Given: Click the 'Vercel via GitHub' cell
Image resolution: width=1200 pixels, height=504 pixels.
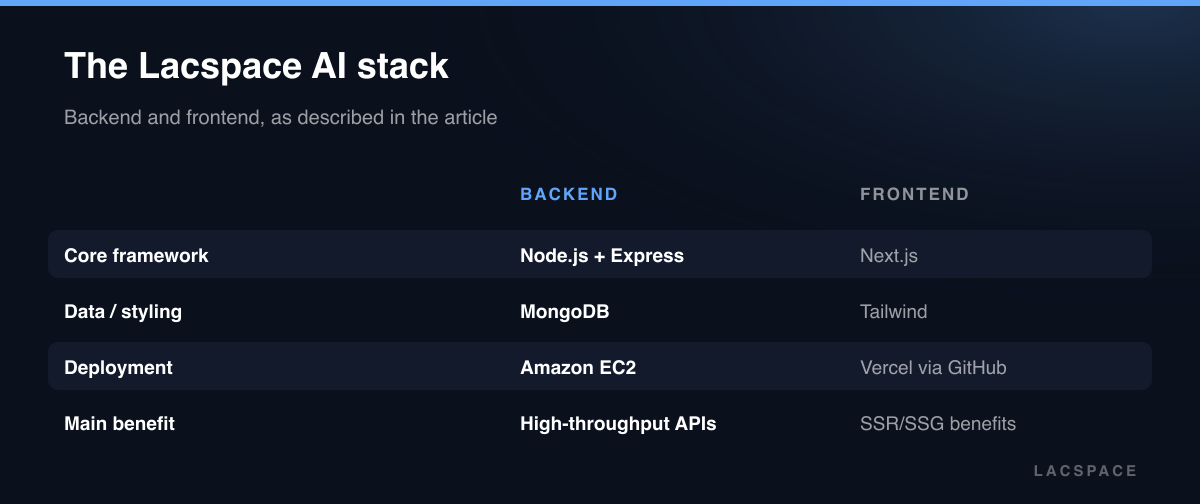Looking at the screenshot, I should pyautogui.click(x=933, y=367).
